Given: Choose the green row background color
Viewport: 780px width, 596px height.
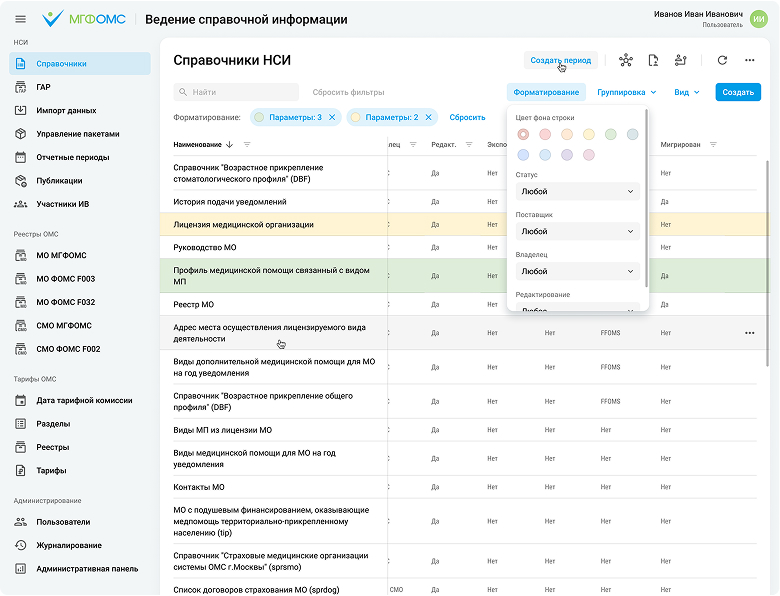Looking at the screenshot, I should 610,134.
